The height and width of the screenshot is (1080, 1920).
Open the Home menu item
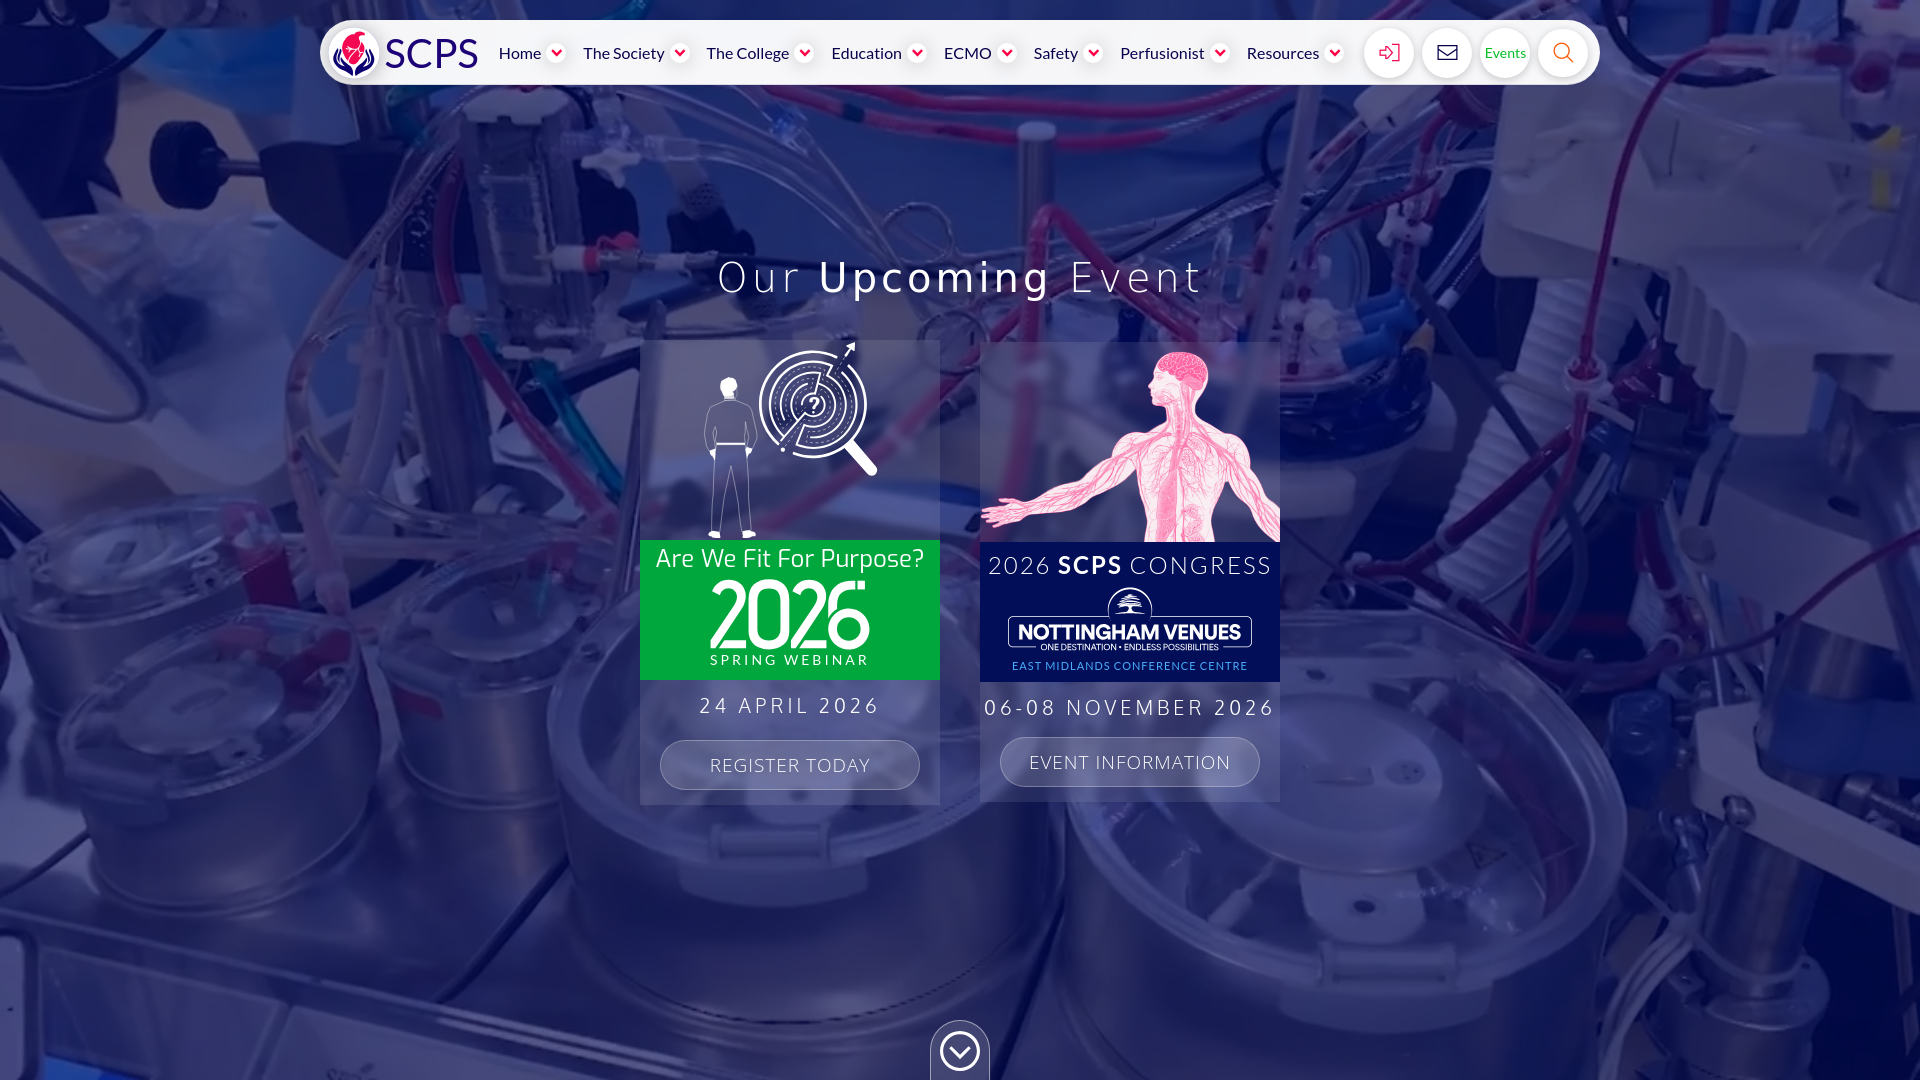(520, 53)
